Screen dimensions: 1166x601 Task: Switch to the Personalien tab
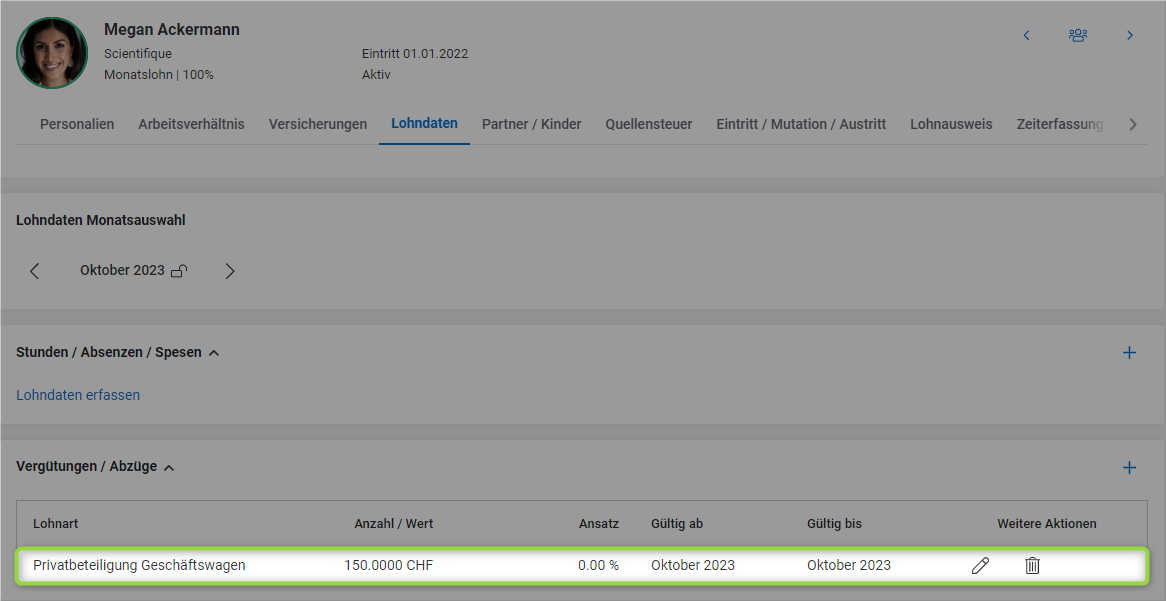(x=77, y=124)
